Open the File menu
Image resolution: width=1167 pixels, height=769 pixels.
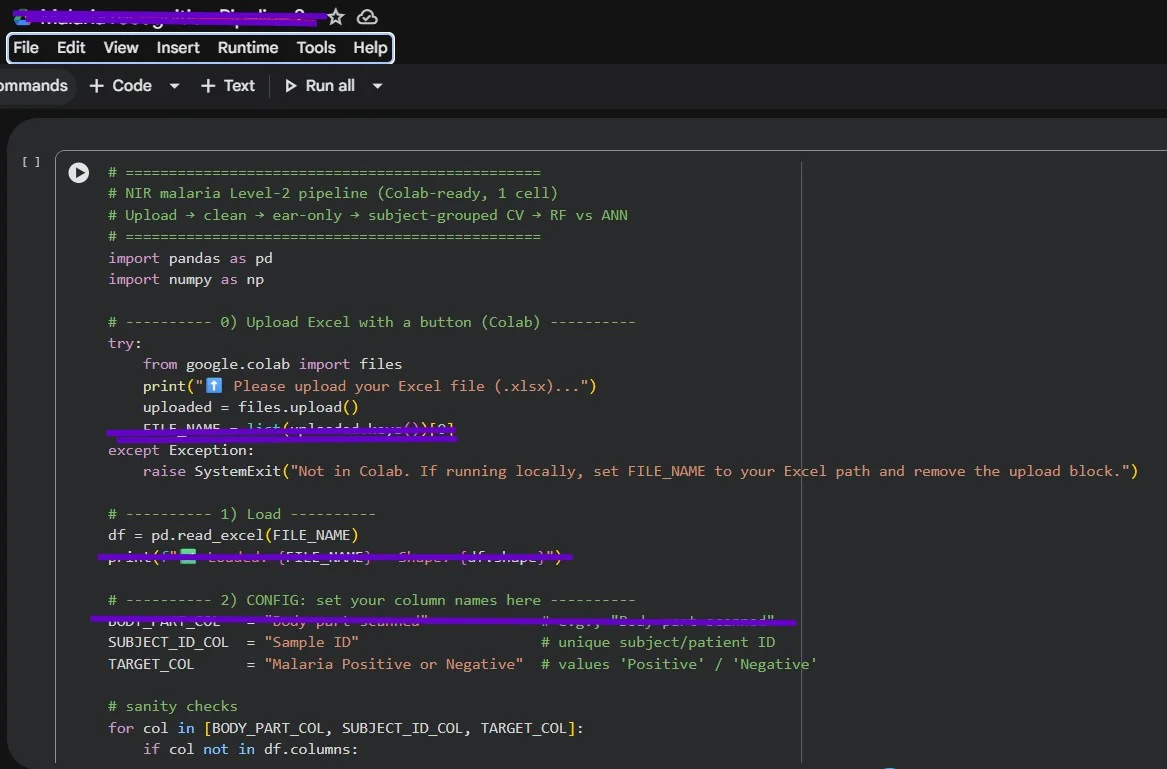tap(26, 48)
